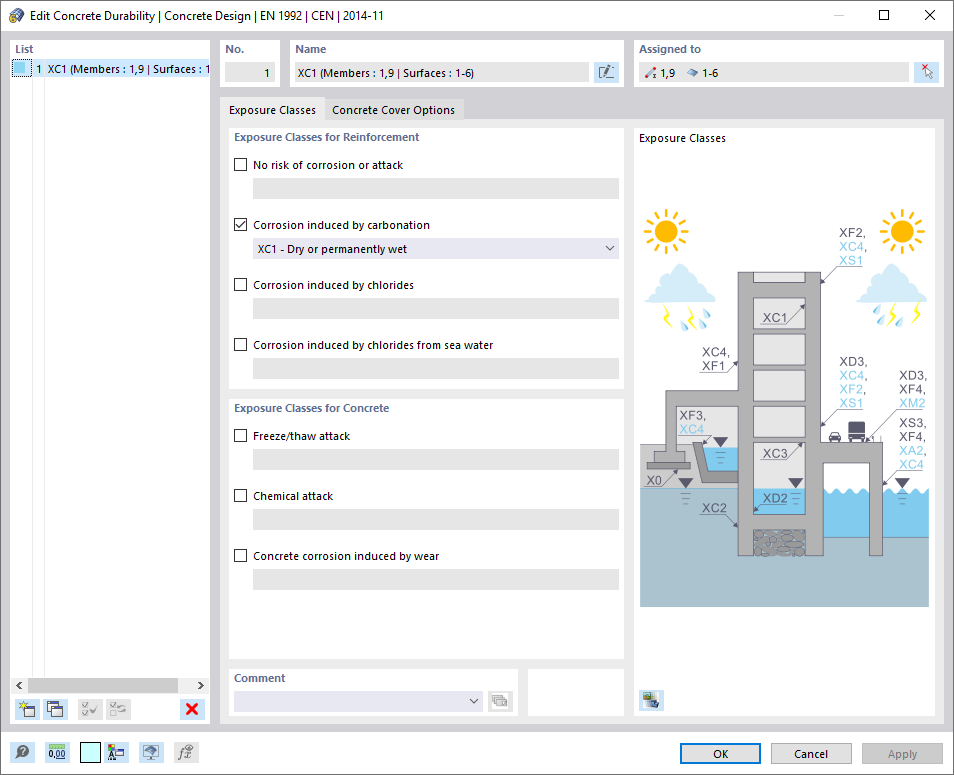954x775 pixels.
Task: Click the Name input field
Action: pos(442,72)
